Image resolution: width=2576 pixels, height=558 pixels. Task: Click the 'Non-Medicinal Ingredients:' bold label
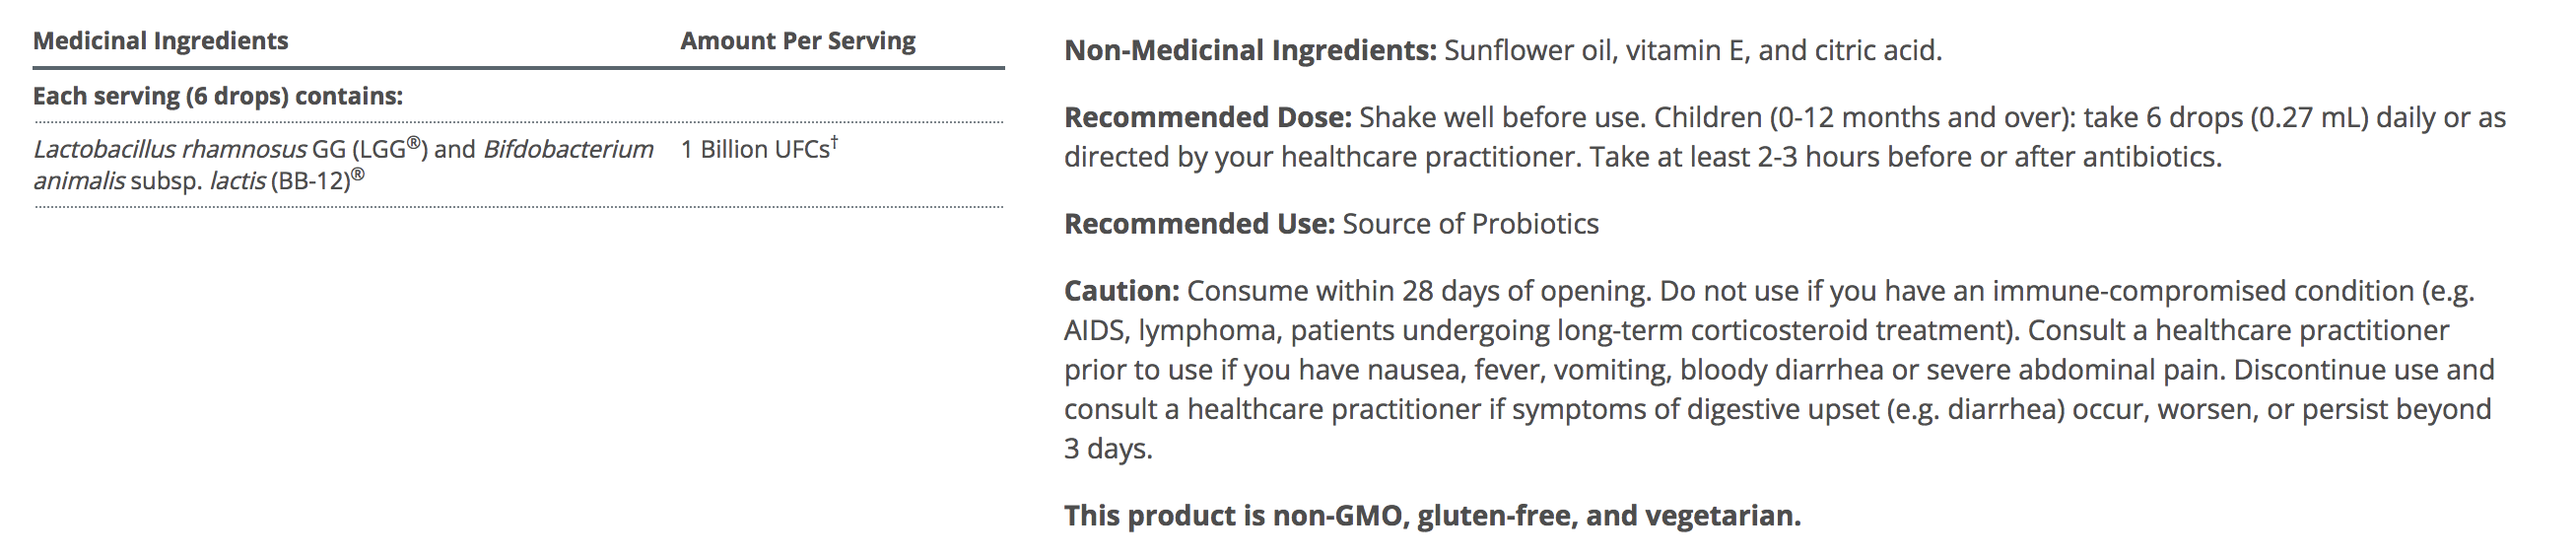(1250, 50)
